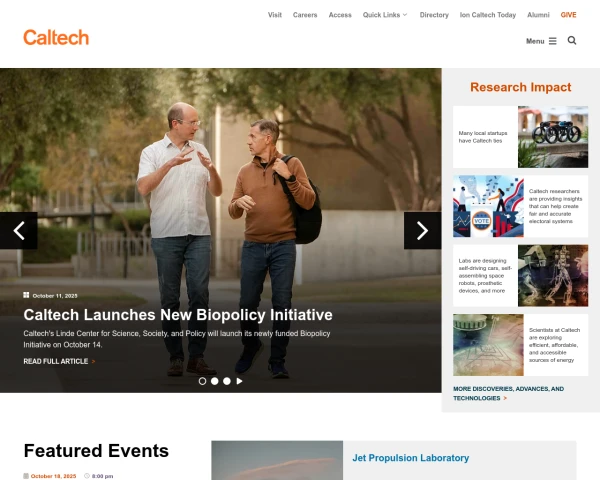
Task: Click the October 18, 2025 event date
Action: pos(53,476)
